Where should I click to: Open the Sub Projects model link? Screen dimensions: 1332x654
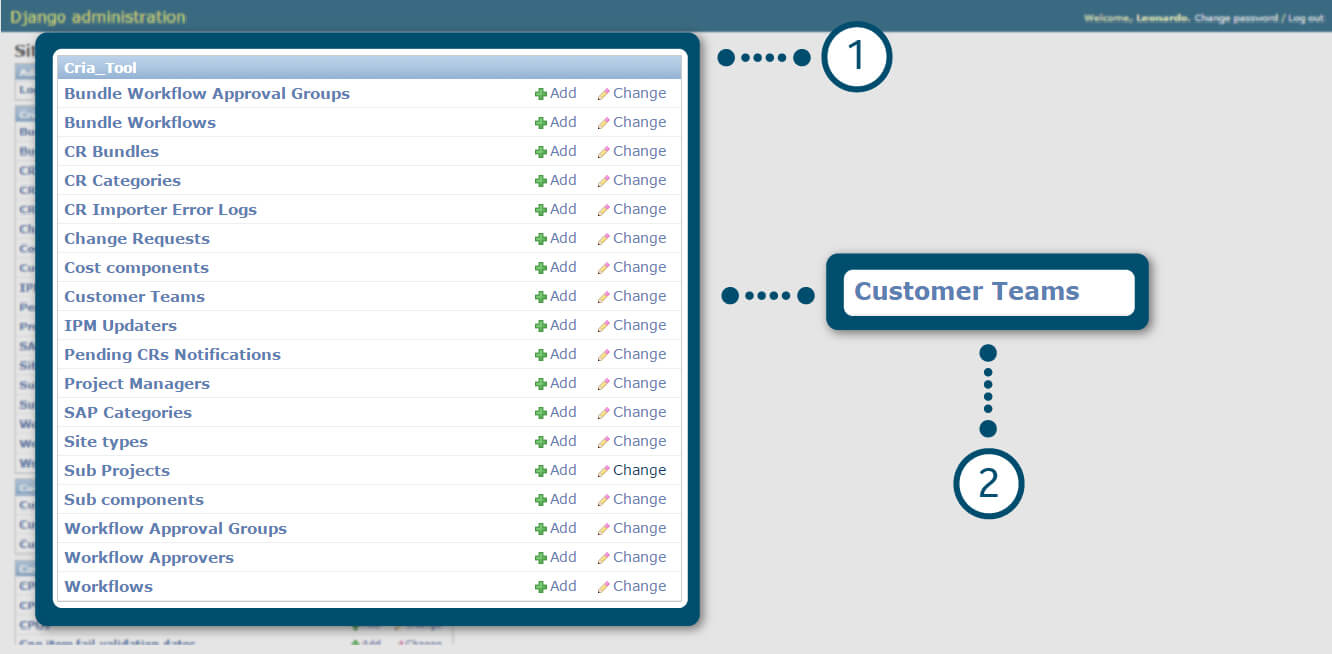pos(117,471)
